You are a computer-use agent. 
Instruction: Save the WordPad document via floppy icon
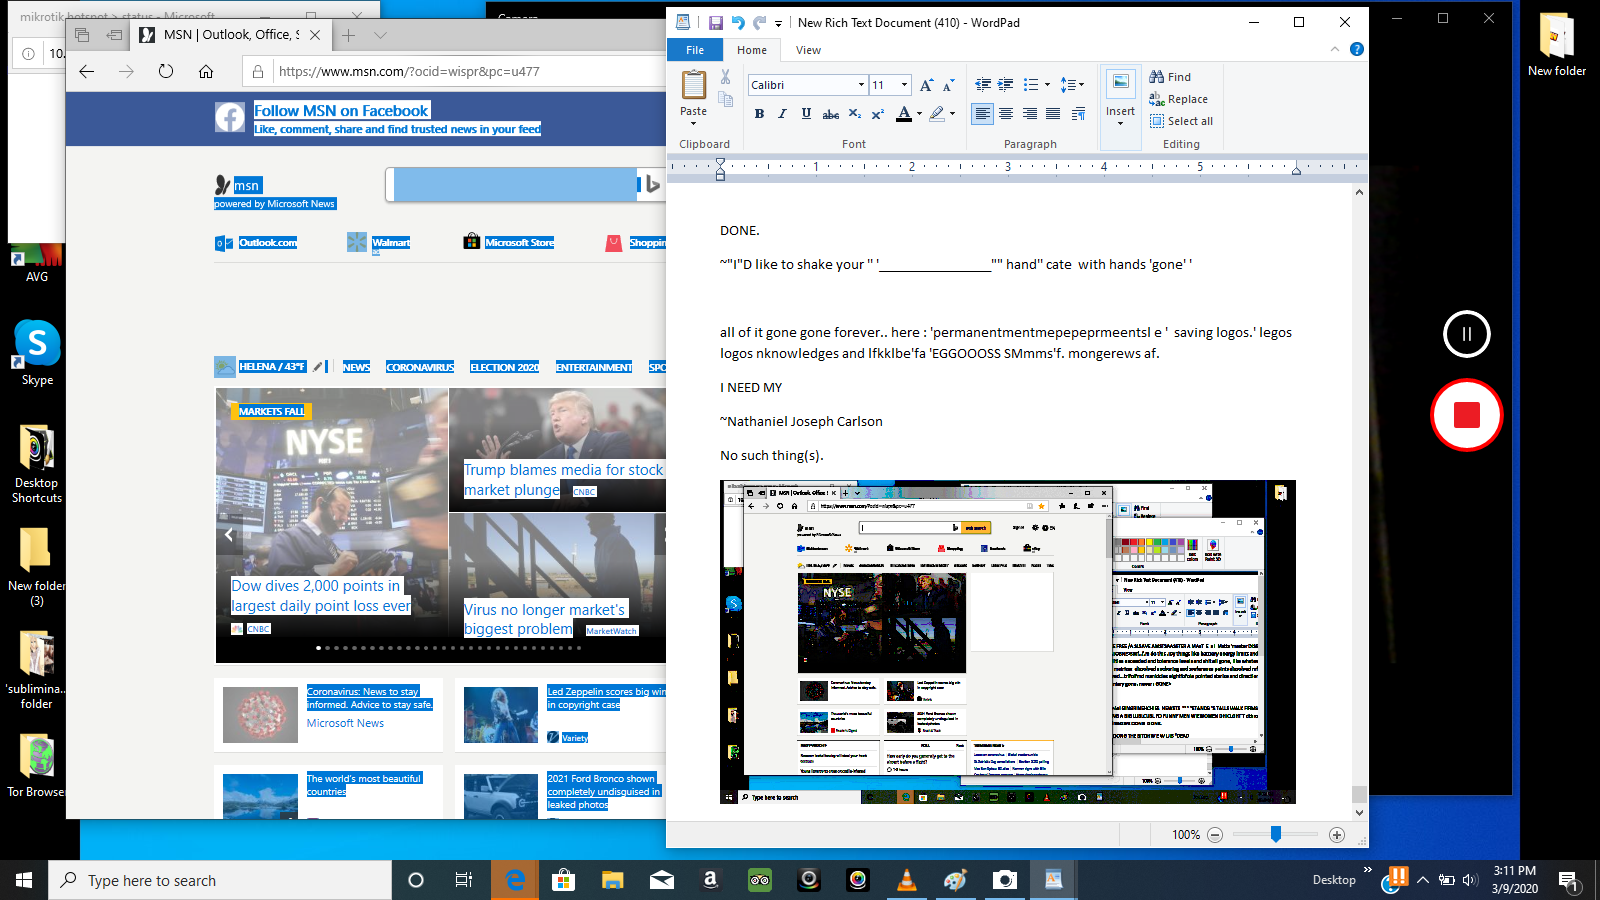[716, 23]
